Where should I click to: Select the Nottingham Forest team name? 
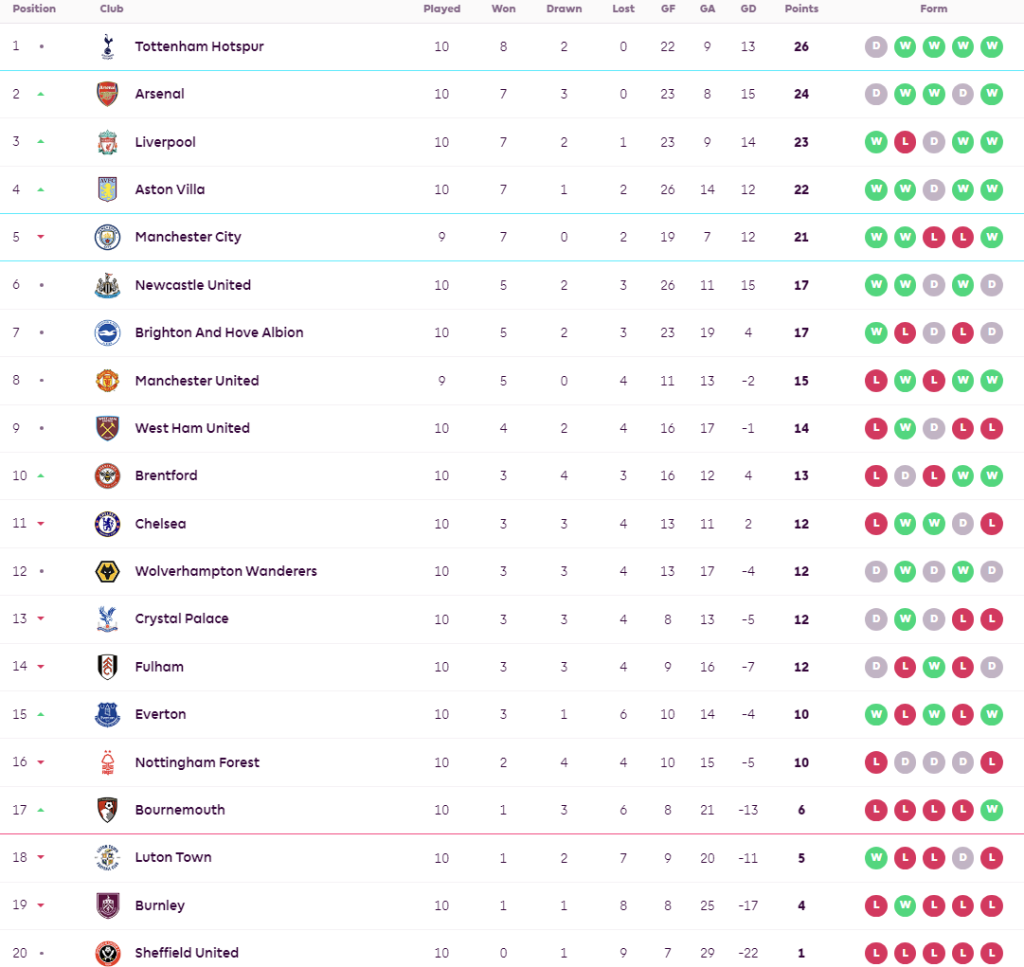[x=197, y=762]
